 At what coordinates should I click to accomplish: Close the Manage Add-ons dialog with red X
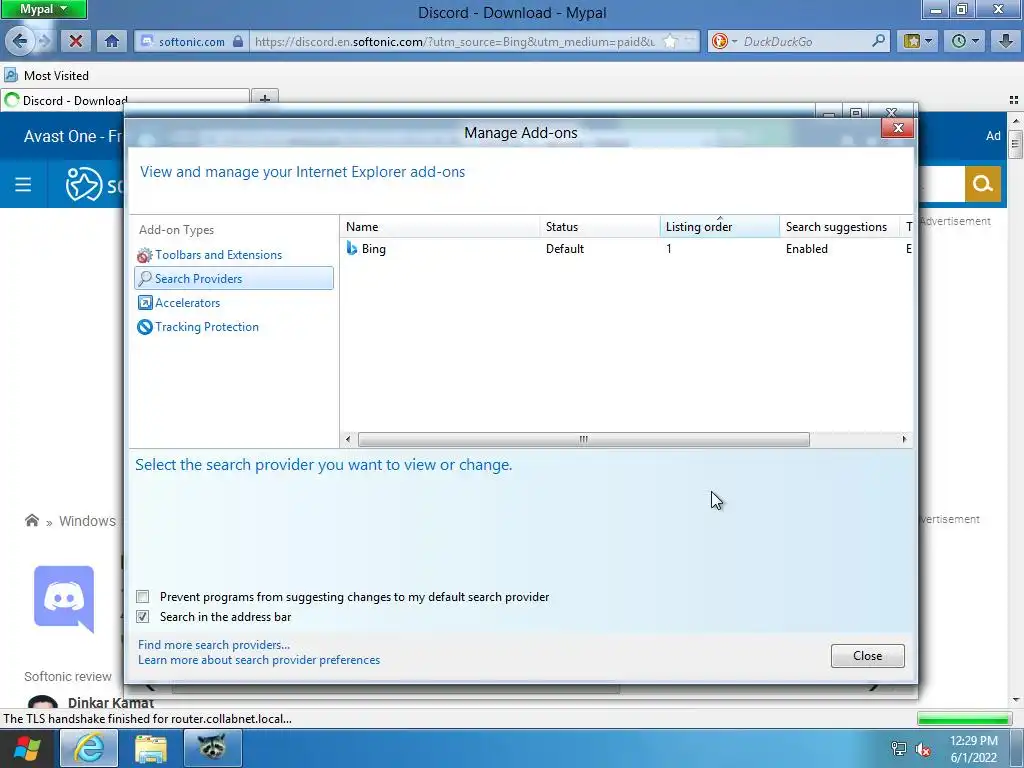click(x=897, y=128)
